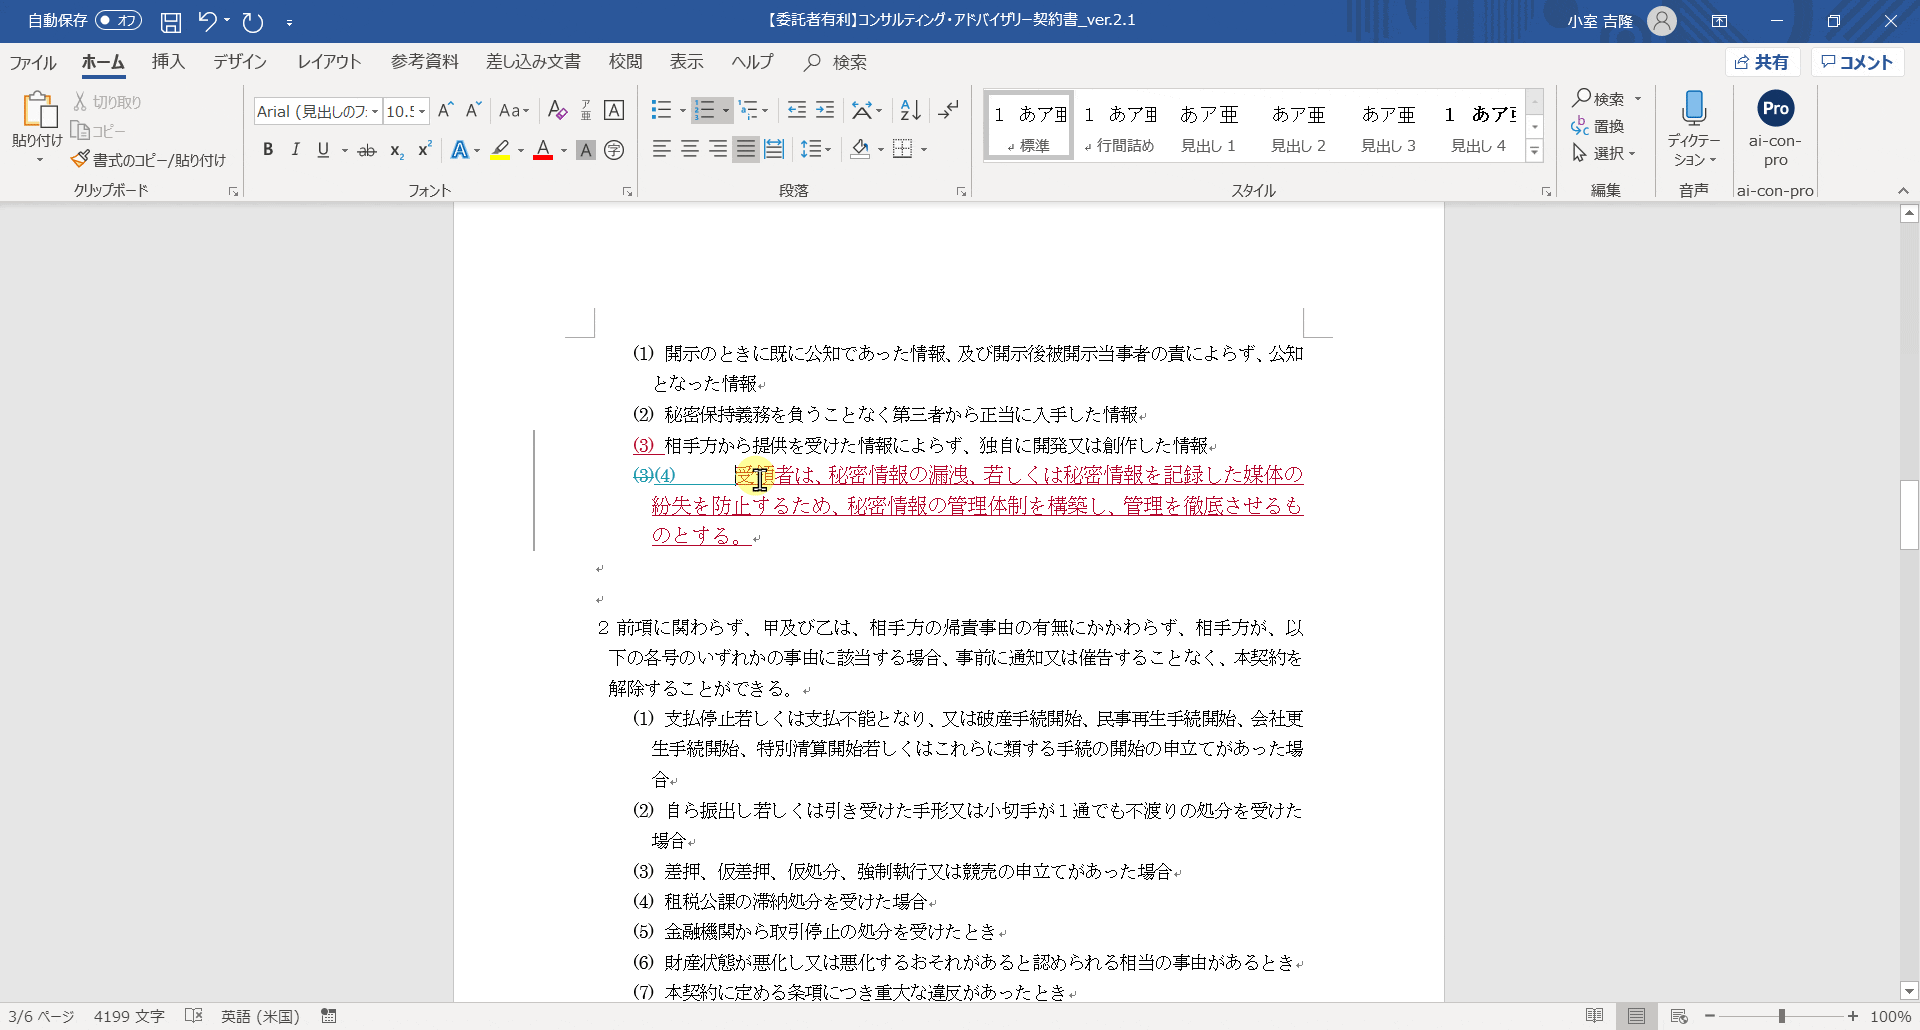Screen dimensions: 1920x1030
Task: Toggle Italic formatting
Action: (x=295, y=150)
